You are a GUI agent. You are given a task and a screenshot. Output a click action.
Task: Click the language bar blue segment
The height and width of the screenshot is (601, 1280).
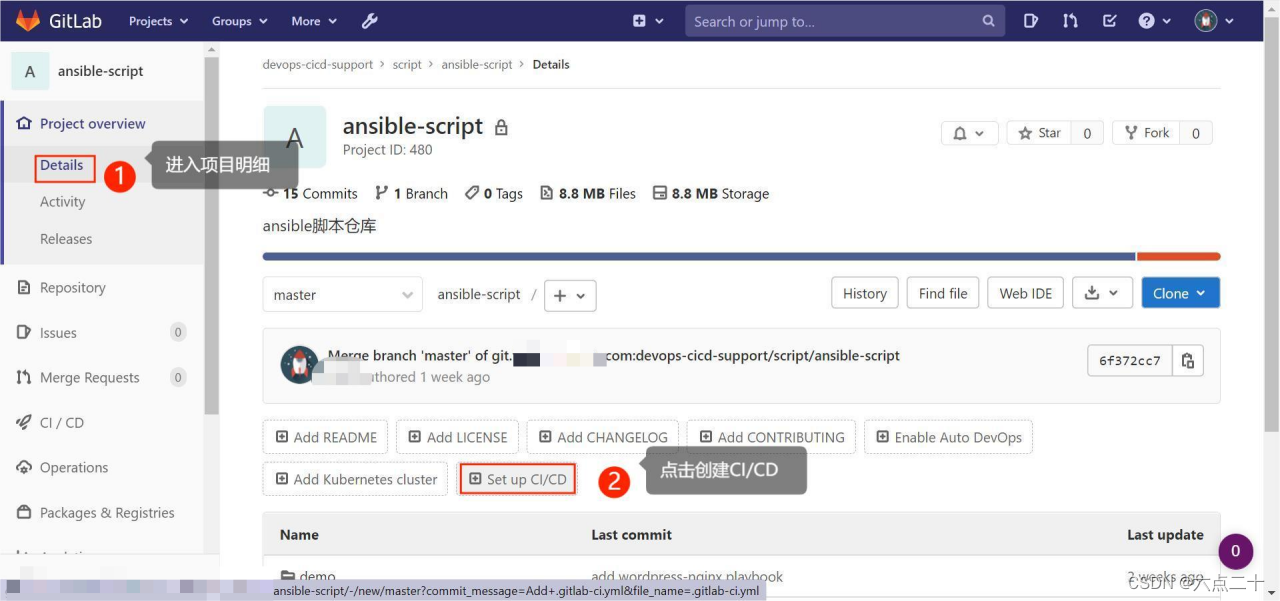(699, 257)
